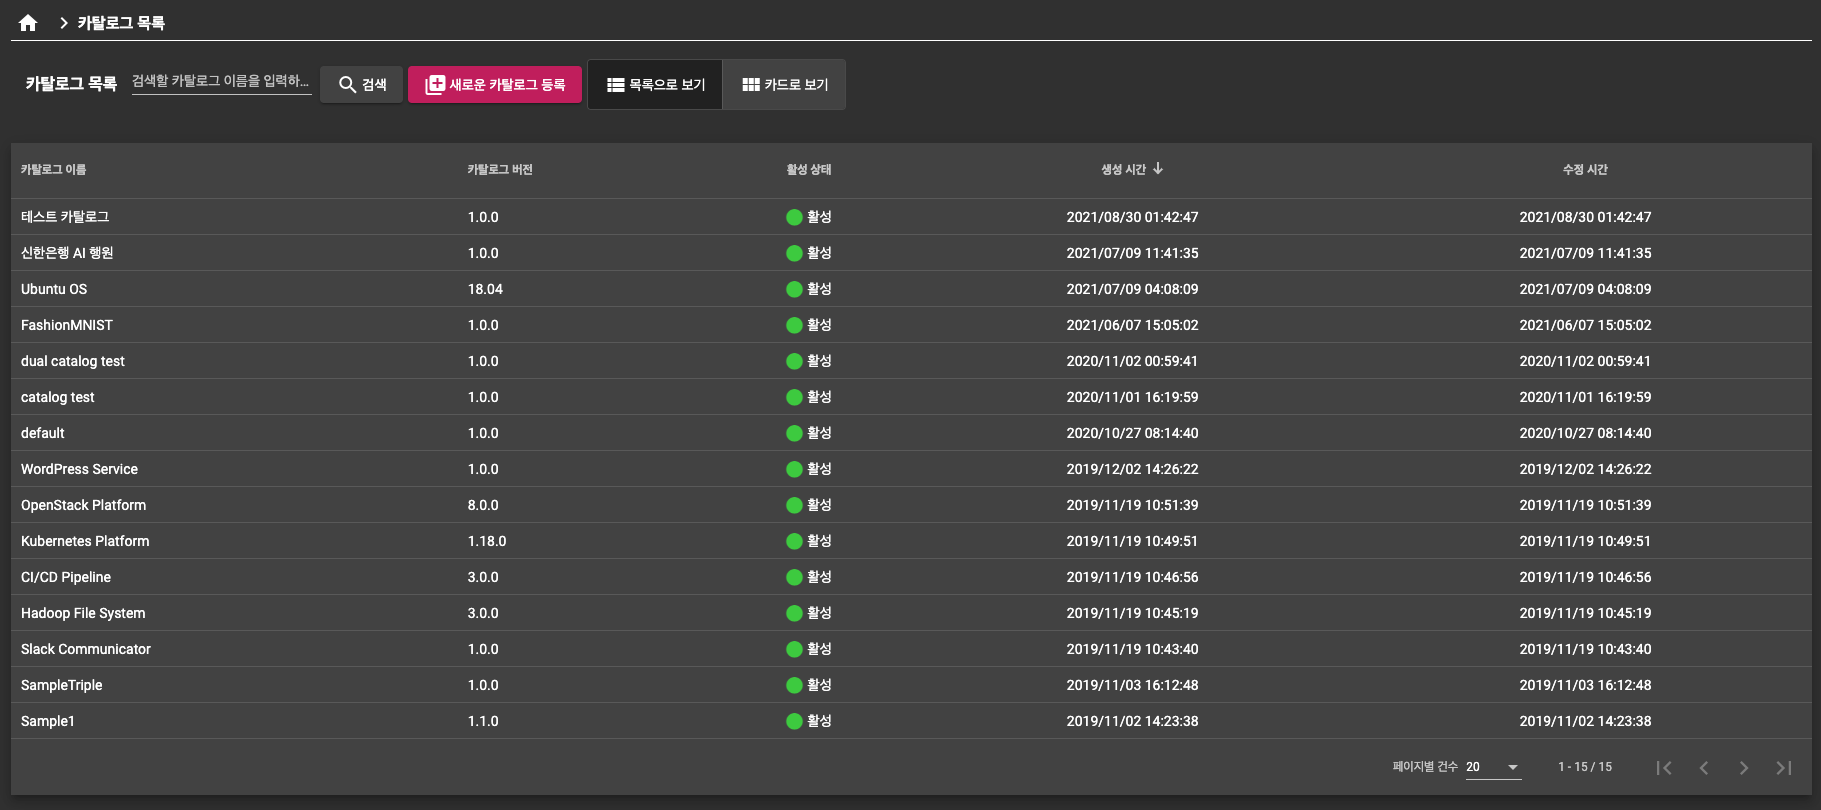Click the magnifier search button
This screenshot has height=810, width=1821.
point(362,85)
